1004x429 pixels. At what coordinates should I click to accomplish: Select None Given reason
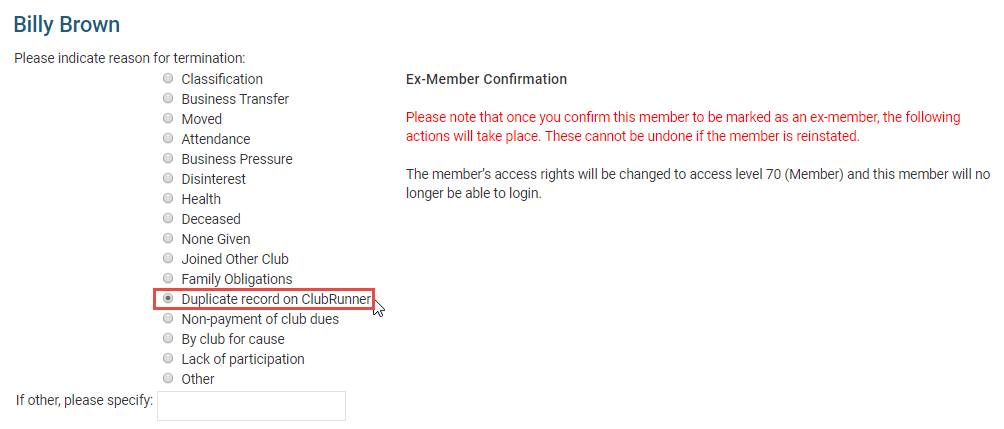click(168, 239)
